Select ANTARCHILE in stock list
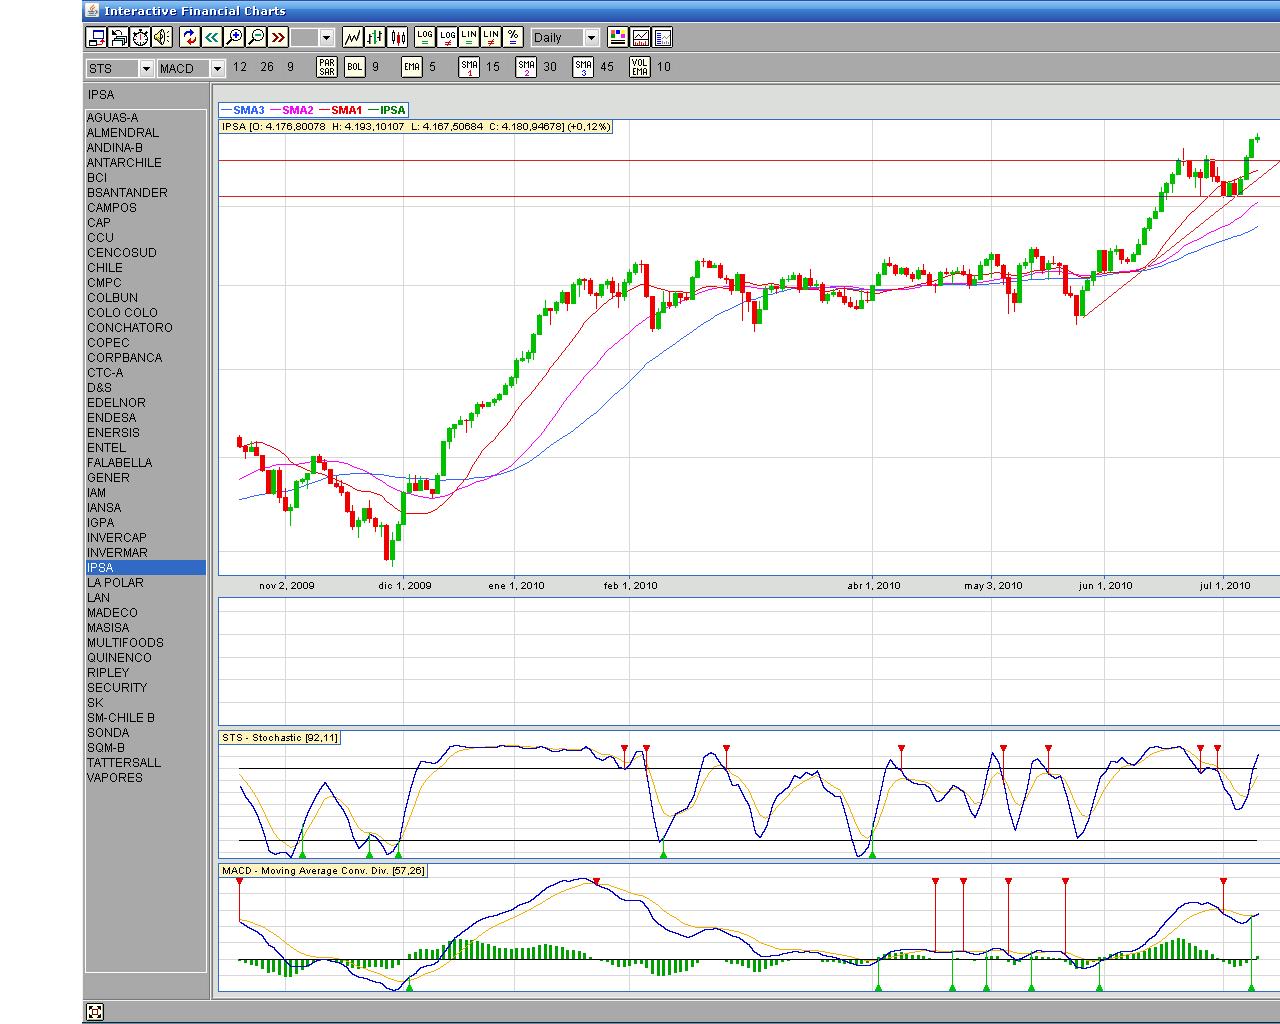This screenshot has width=1280, height=1024. coord(146,162)
